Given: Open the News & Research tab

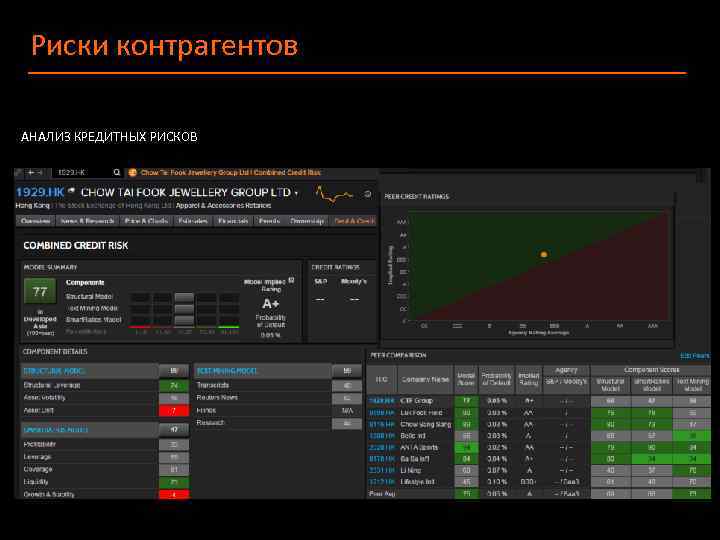Looking at the screenshot, I should [87, 221].
